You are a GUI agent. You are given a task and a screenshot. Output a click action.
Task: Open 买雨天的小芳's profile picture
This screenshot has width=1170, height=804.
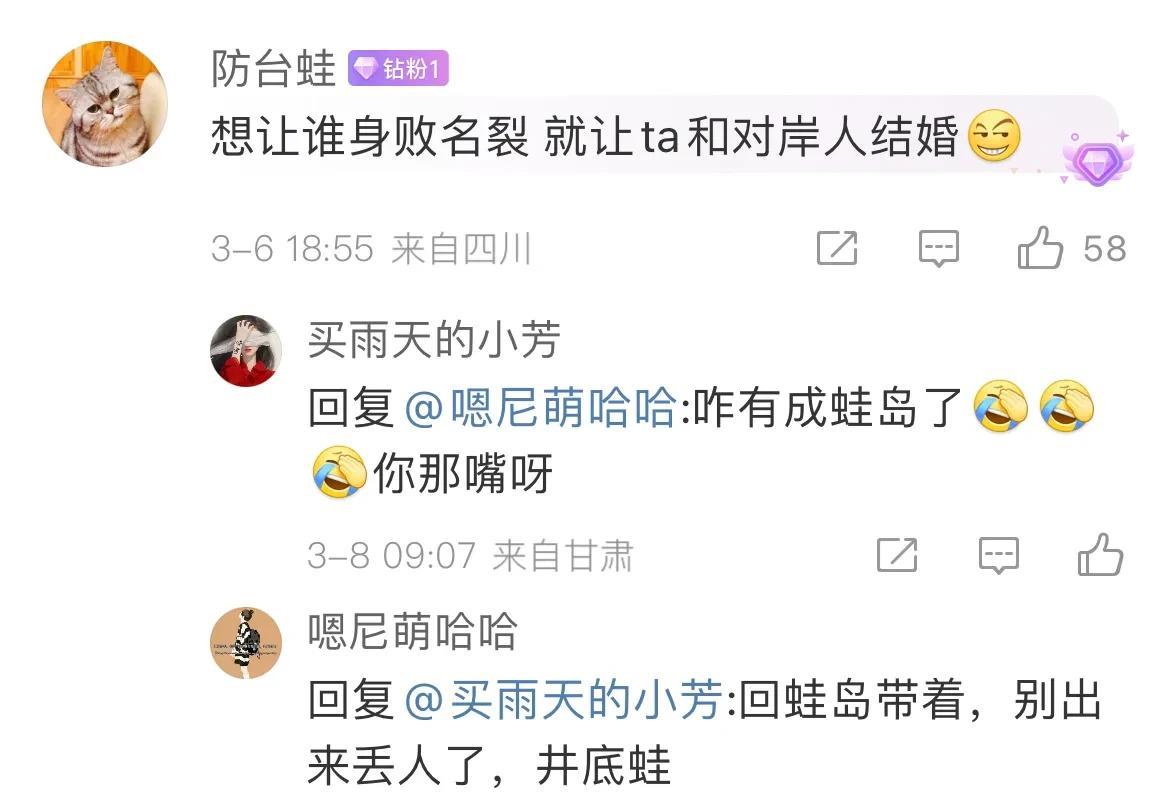pyautogui.click(x=246, y=350)
